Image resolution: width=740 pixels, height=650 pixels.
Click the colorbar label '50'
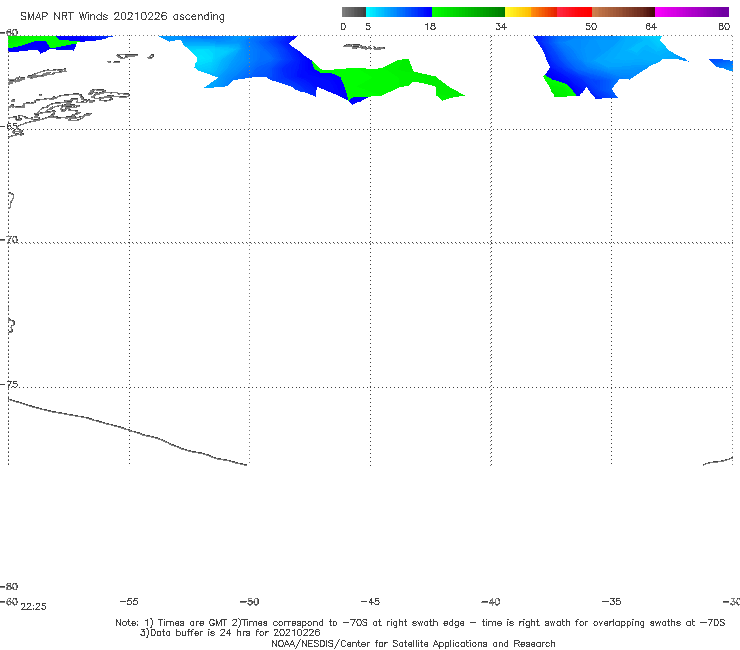[x=591, y=27]
